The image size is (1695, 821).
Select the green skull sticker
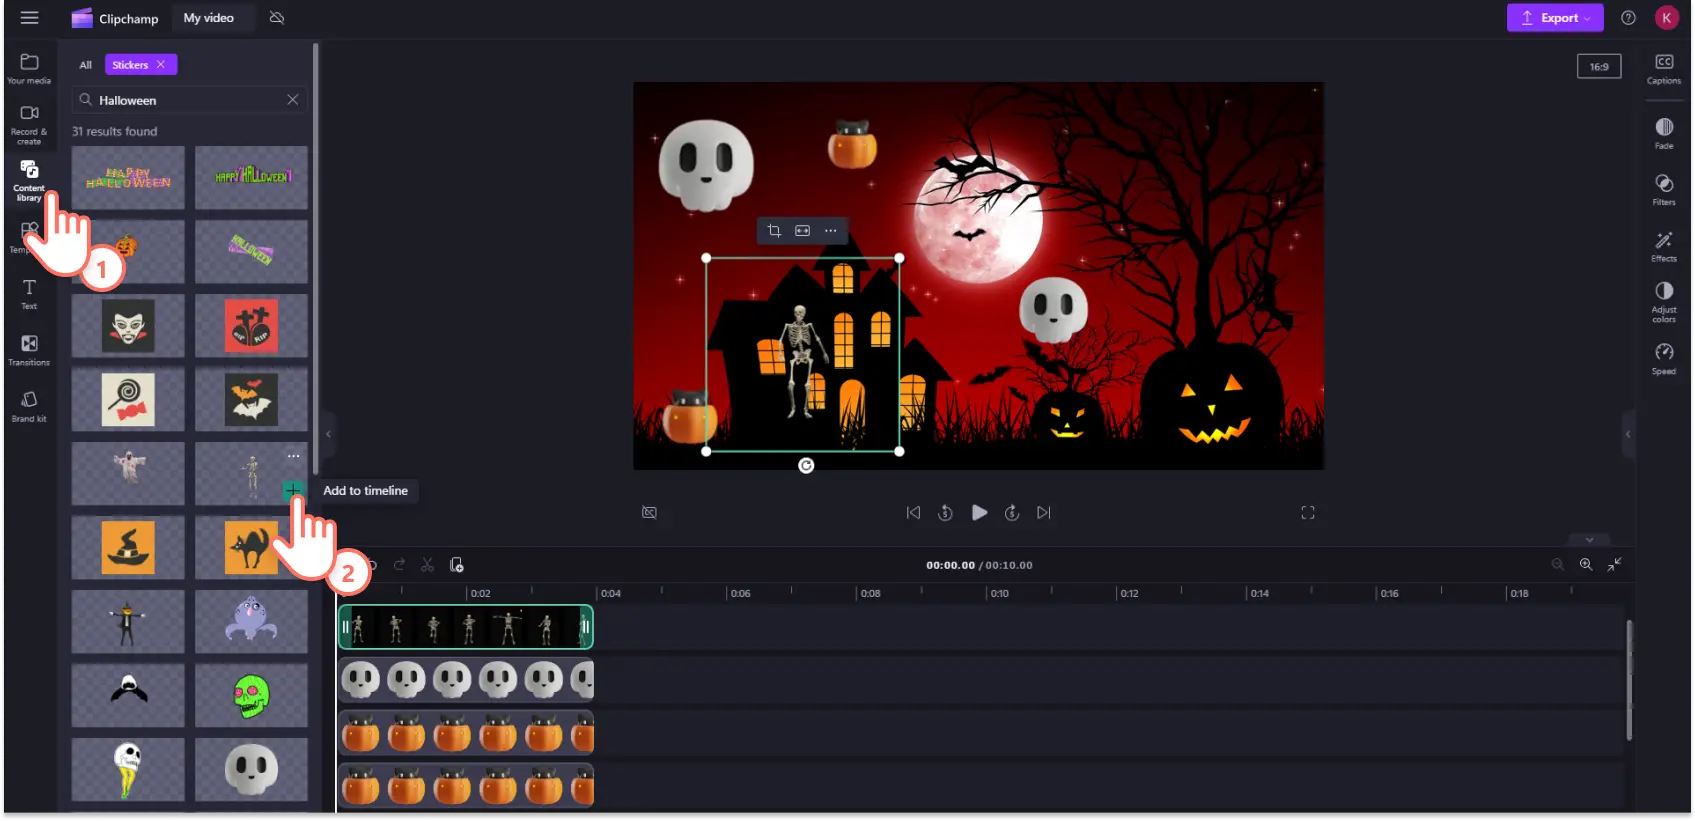click(x=251, y=695)
